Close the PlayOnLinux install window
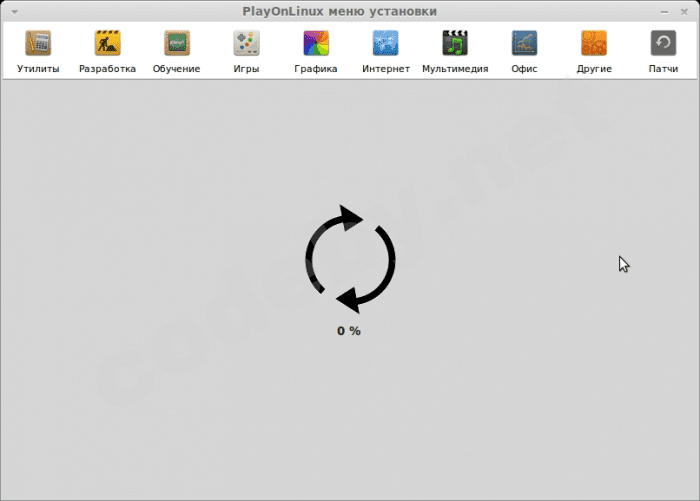700x501 pixels. coord(684,12)
